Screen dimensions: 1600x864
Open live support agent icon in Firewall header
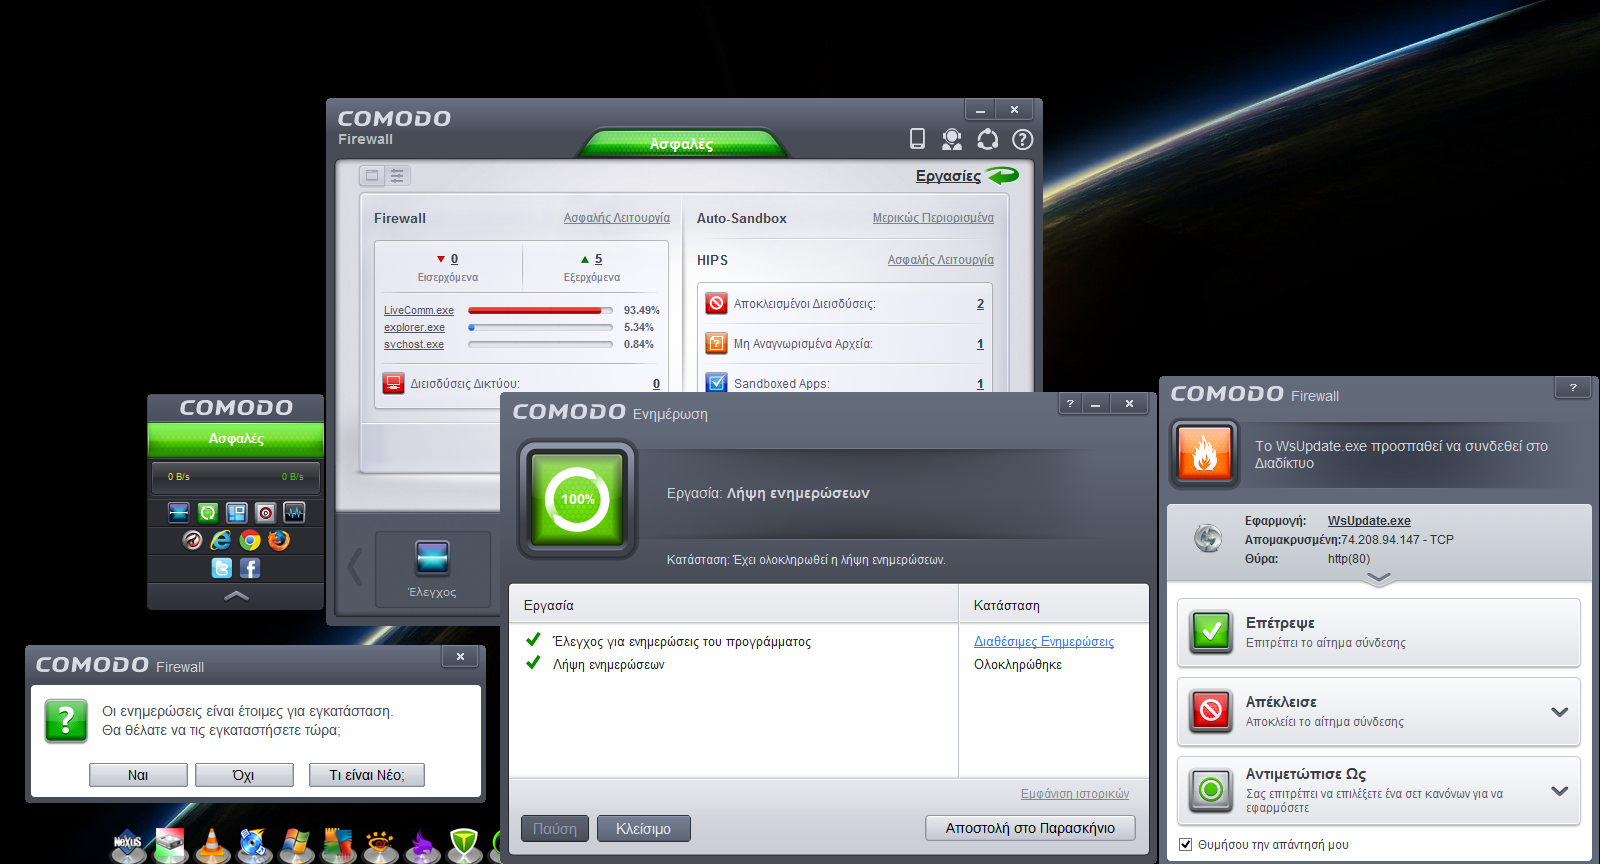coord(952,139)
